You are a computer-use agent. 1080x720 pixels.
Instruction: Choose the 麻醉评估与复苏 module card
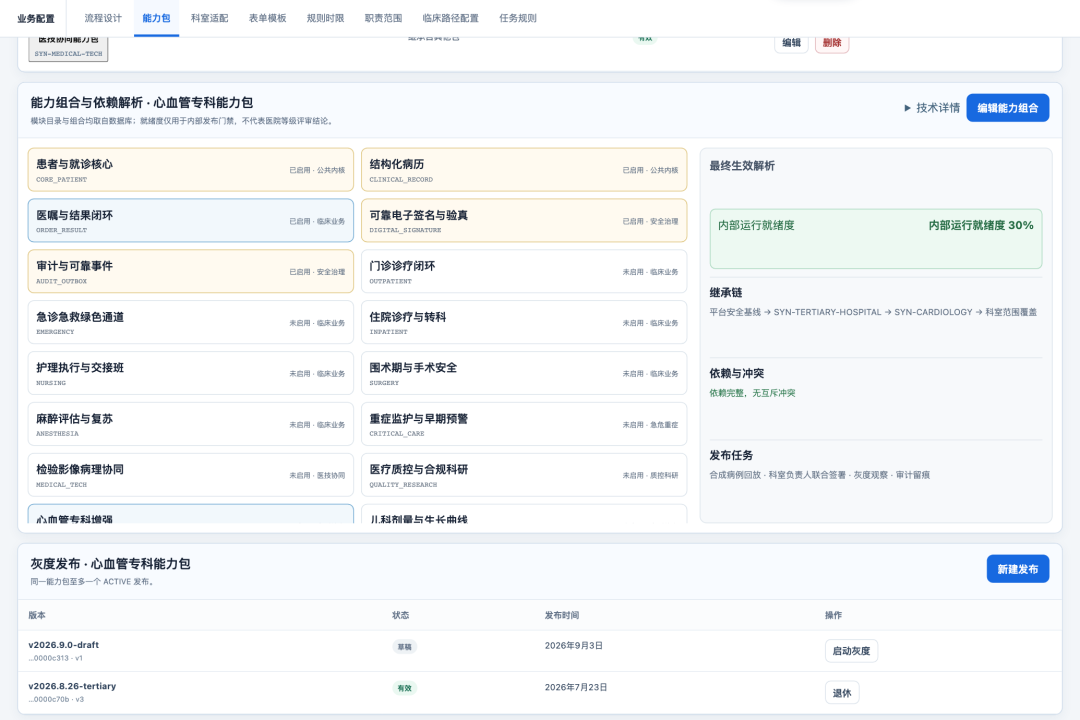click(191, 424)
